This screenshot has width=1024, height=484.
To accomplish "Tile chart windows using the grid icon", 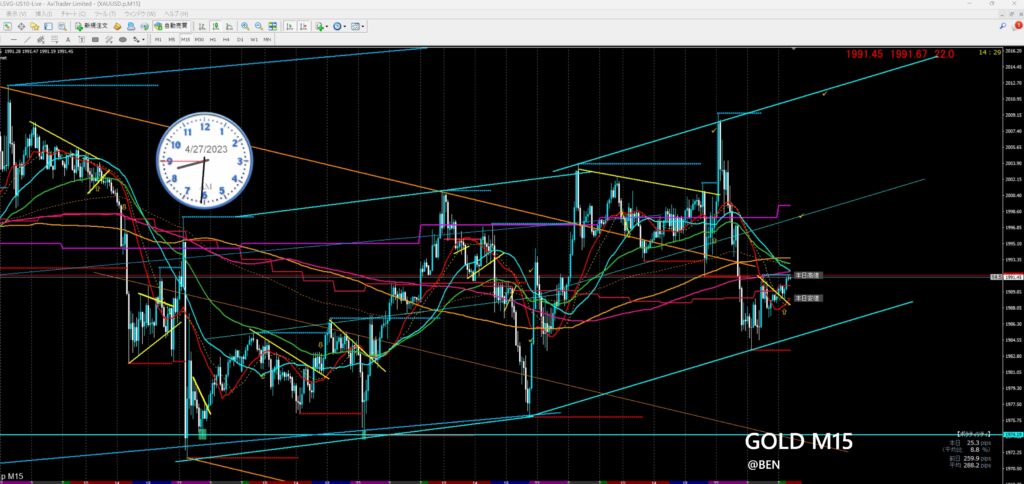I will (x=271, y=27).
